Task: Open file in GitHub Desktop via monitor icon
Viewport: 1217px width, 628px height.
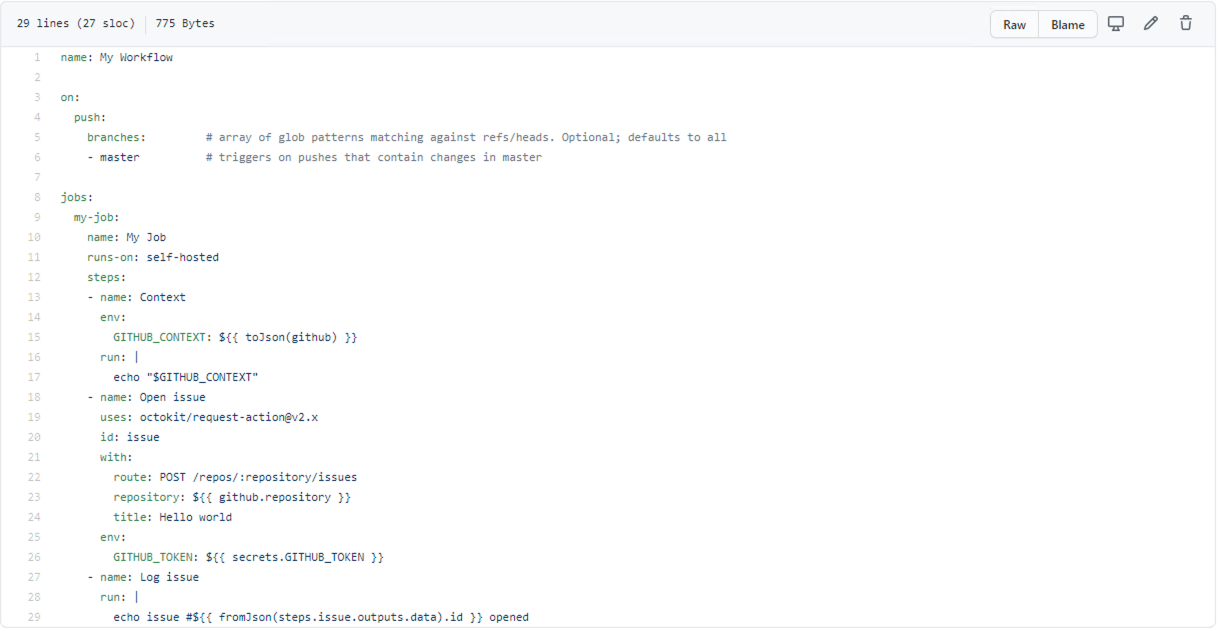Action: point(1116,23)
